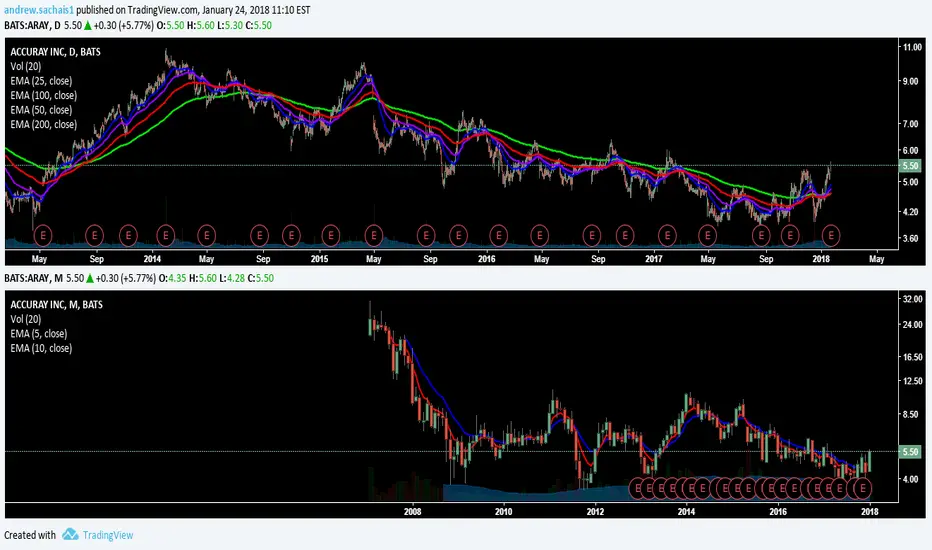Click green up arrow in monthly BATS:ARAY header

pos(90,278)
